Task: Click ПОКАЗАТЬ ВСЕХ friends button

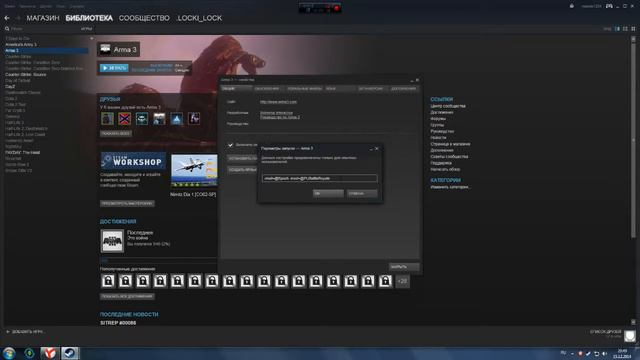Action: click(x=116, y=133)
